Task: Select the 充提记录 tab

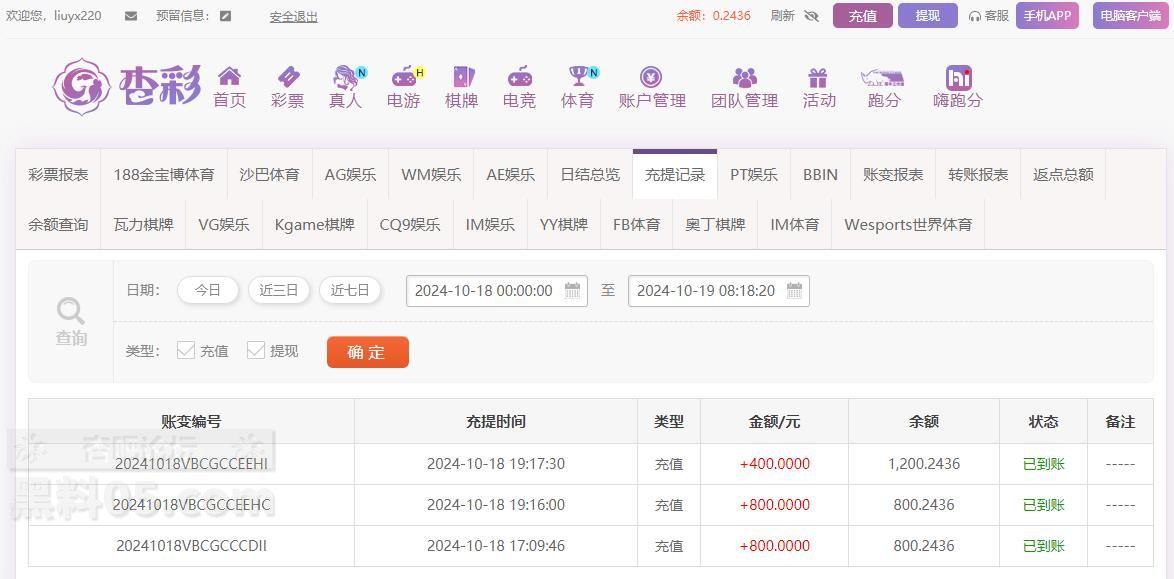Action: click(675, 175)
